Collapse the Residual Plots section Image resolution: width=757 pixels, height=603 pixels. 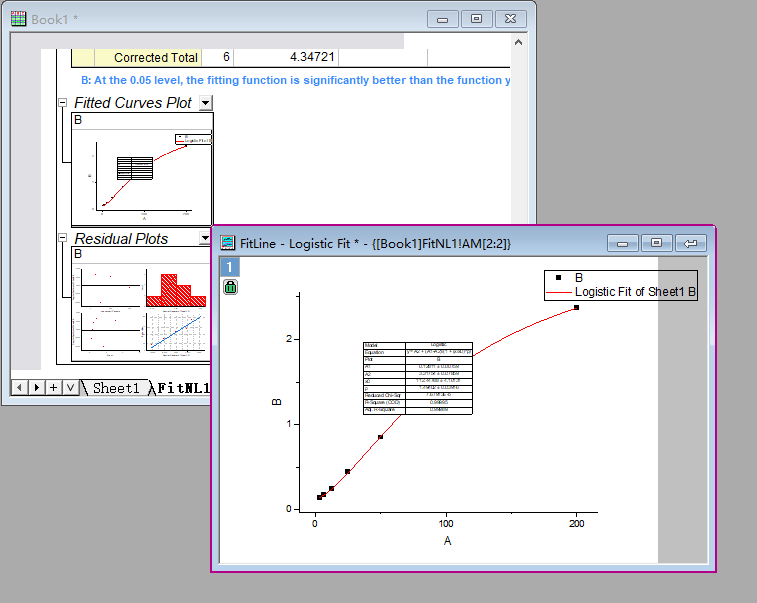tap(63, 238)
